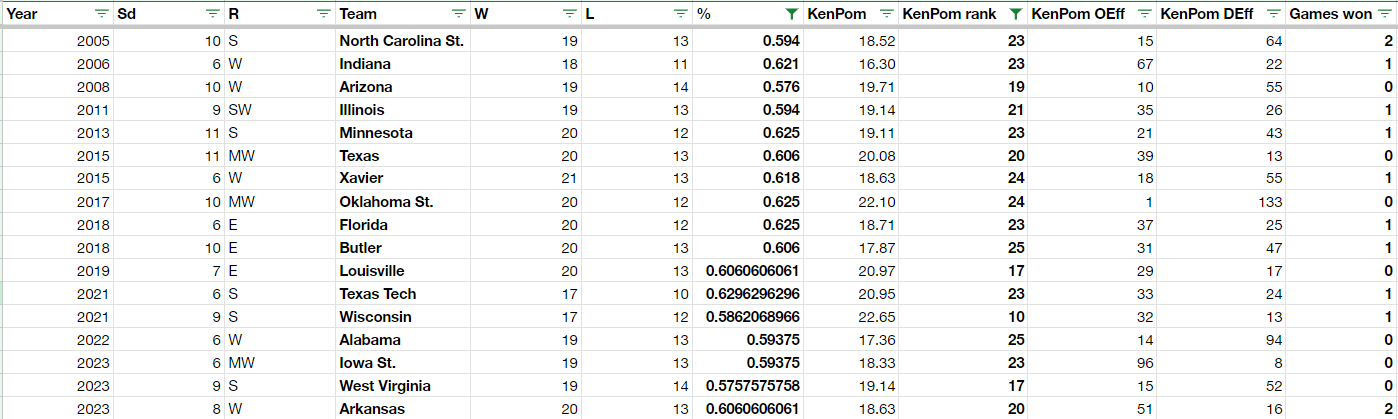
Task: Open filter menu for W column
Action: point(569,14)
